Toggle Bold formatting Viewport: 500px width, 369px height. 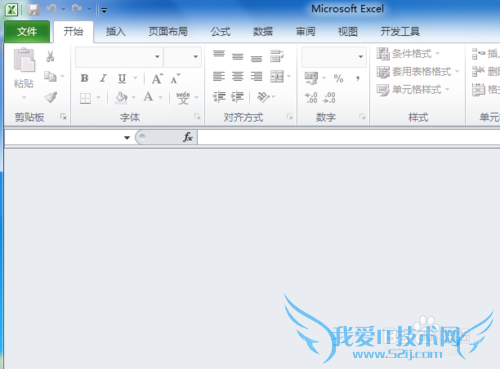pos(84,78)
